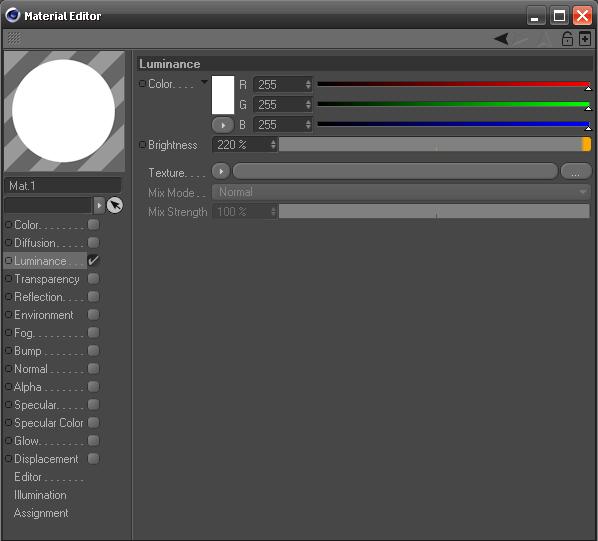Click the back arrow in the editor toolbar
The image size is (598, 541).
[x=501, y=39]
